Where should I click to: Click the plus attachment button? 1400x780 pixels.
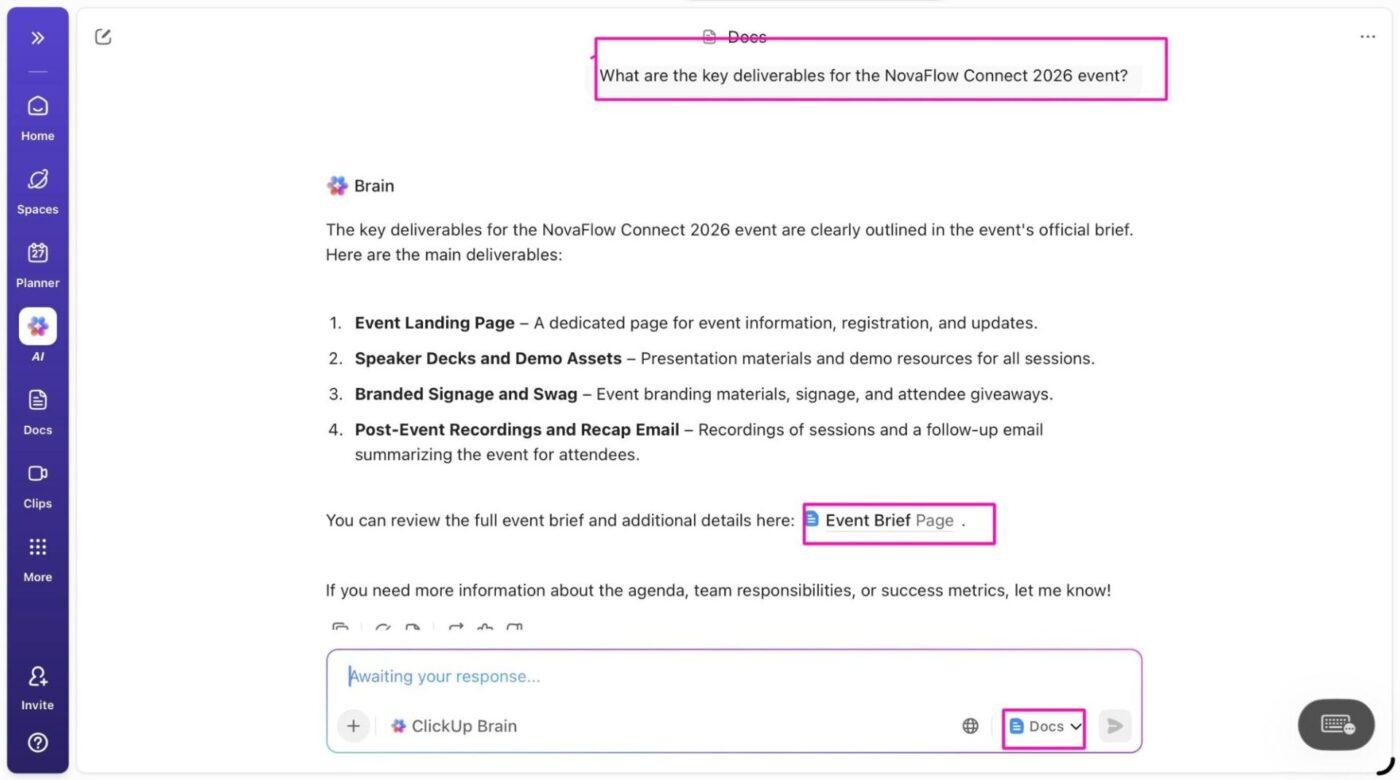(x=353, y=726)
